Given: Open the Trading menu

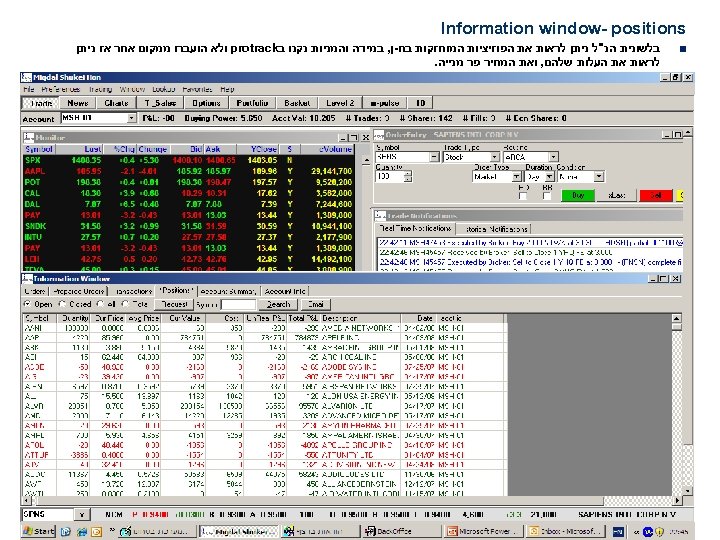Looking at the screenshot, I should [x=100, y=89].
